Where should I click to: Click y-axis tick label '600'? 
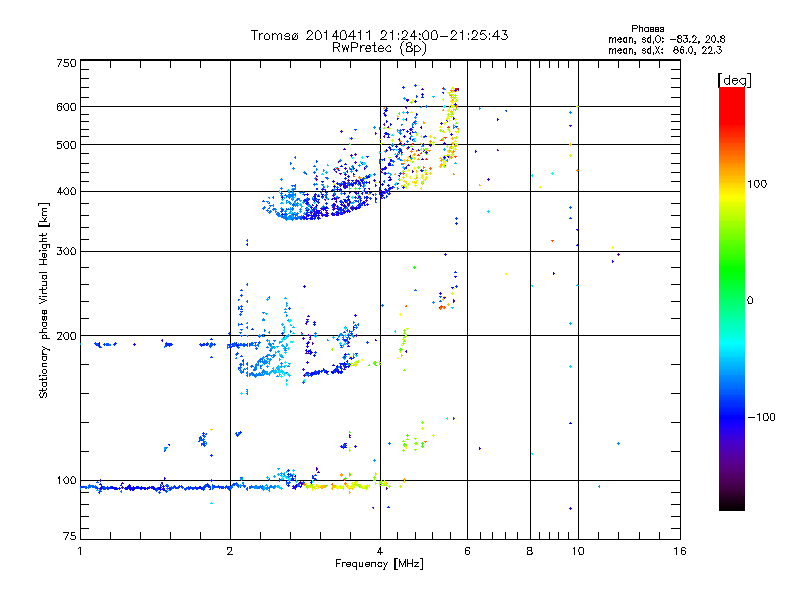[x=66, y=107]
